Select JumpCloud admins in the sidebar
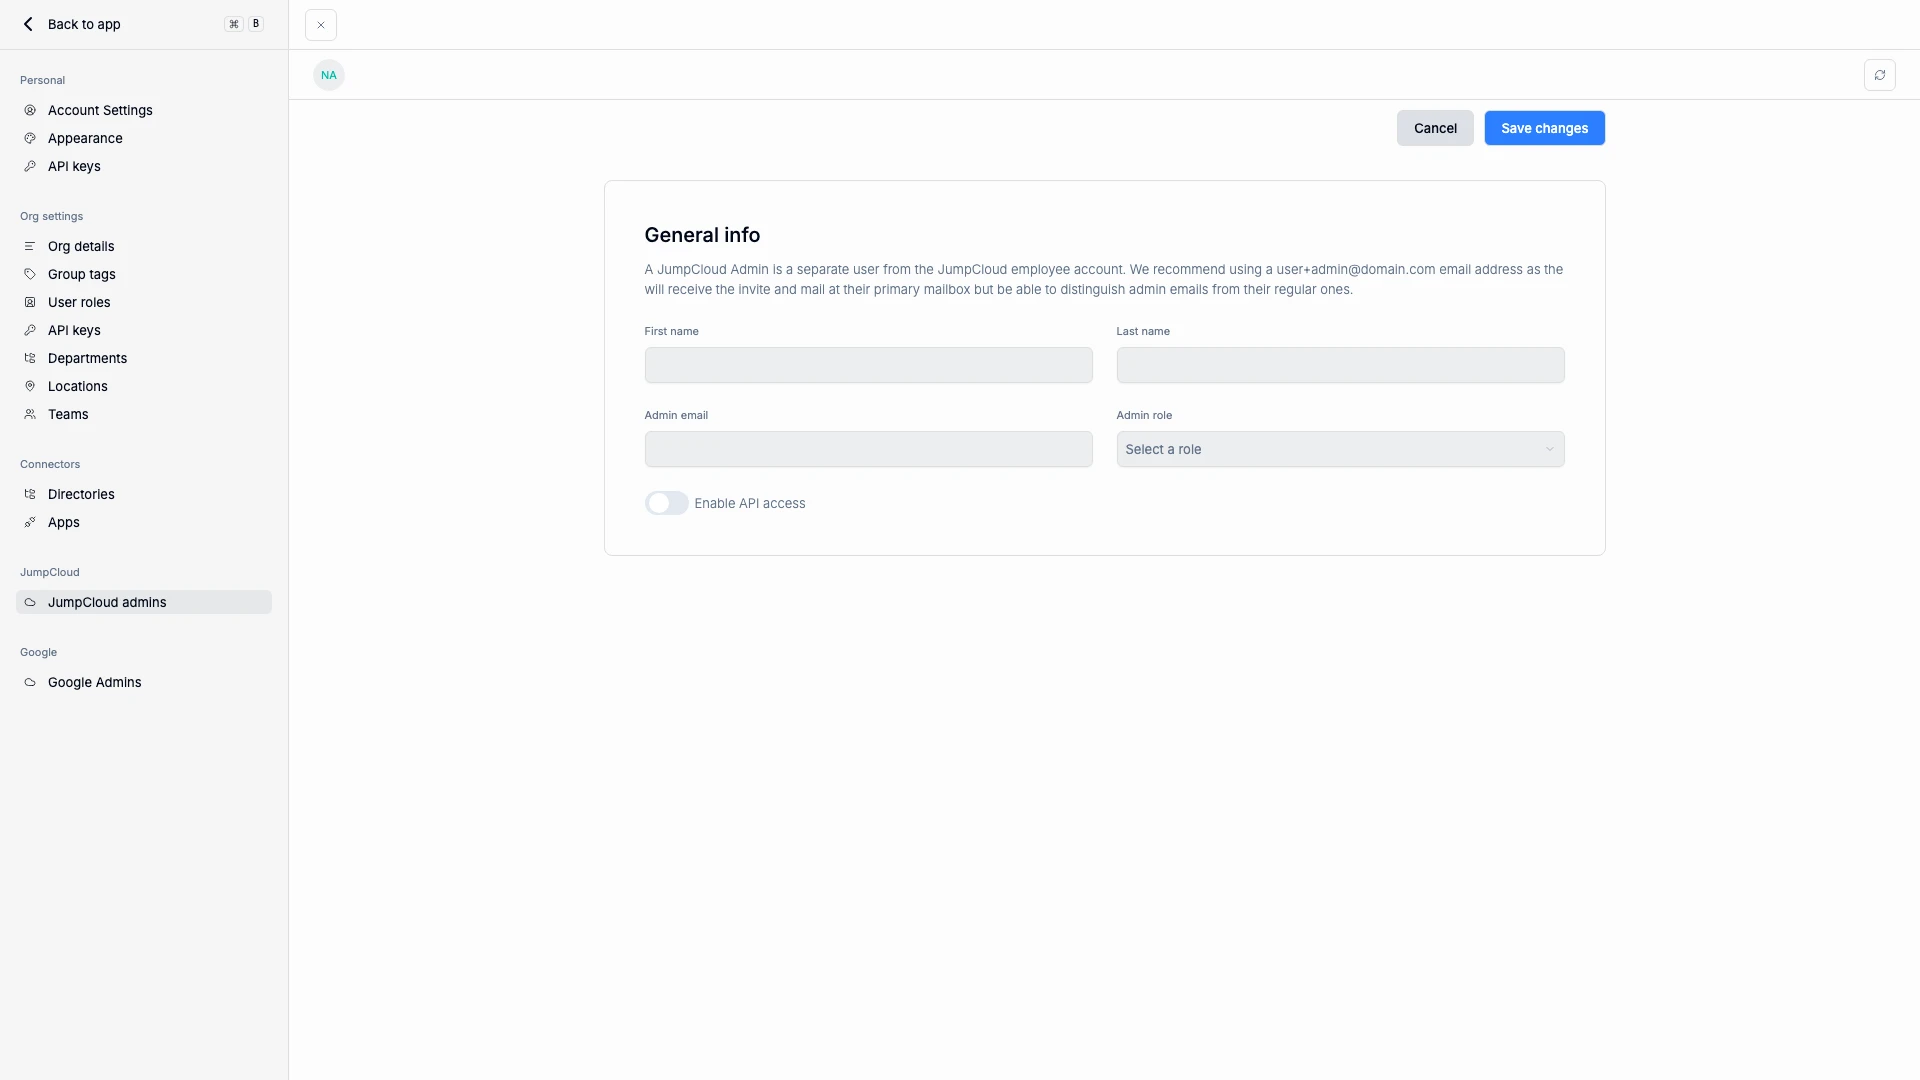 (x=107, y=602)
